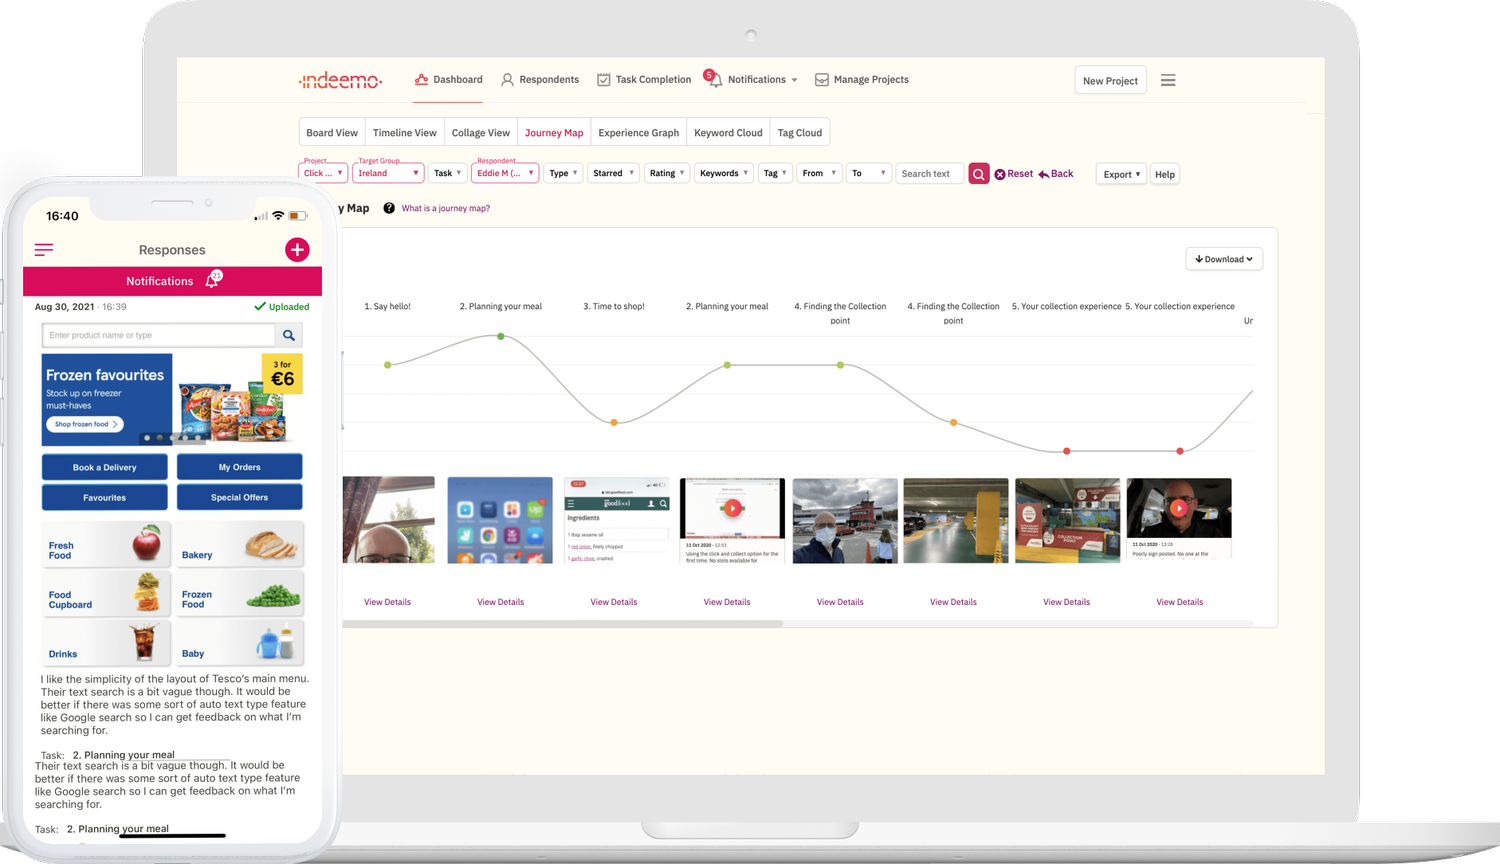Reset filters using the circled X icon
This screenshot has height=864, width=1500.
(1000, 173)
